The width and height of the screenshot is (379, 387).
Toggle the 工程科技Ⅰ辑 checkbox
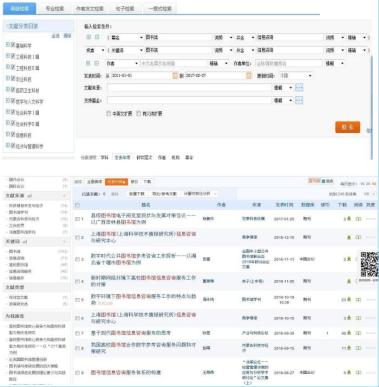13,56
